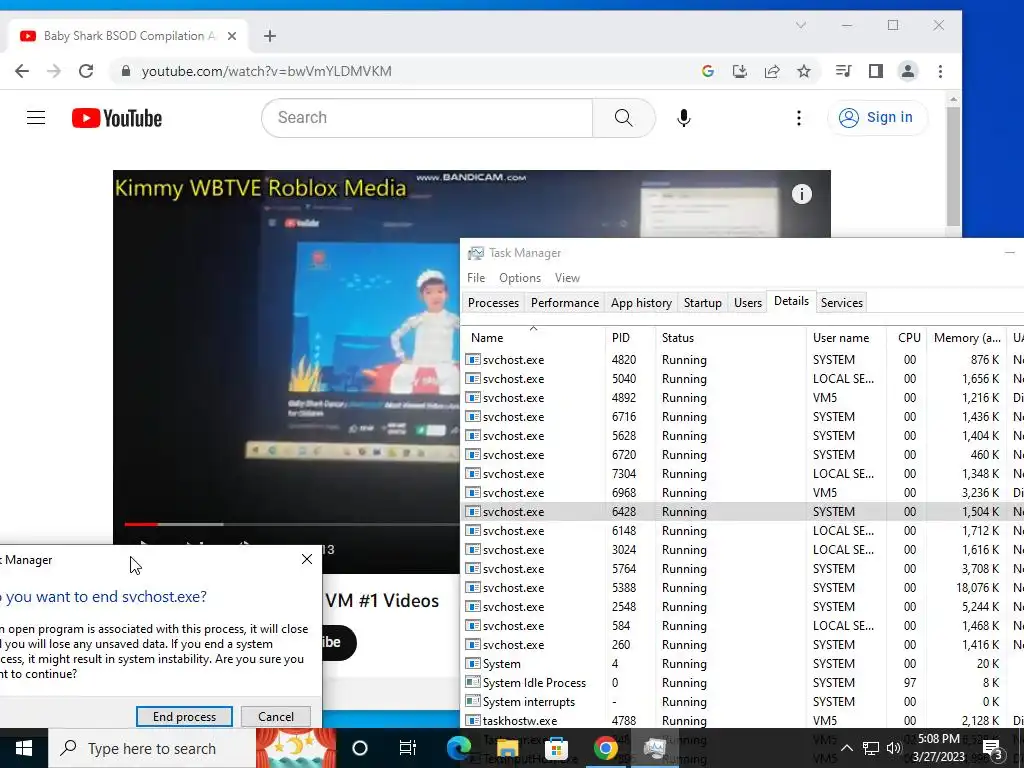This screenshot has height=768, width=1024.
Task: Open the YouTube hamburger guide menu
Action: pos(36,118)
